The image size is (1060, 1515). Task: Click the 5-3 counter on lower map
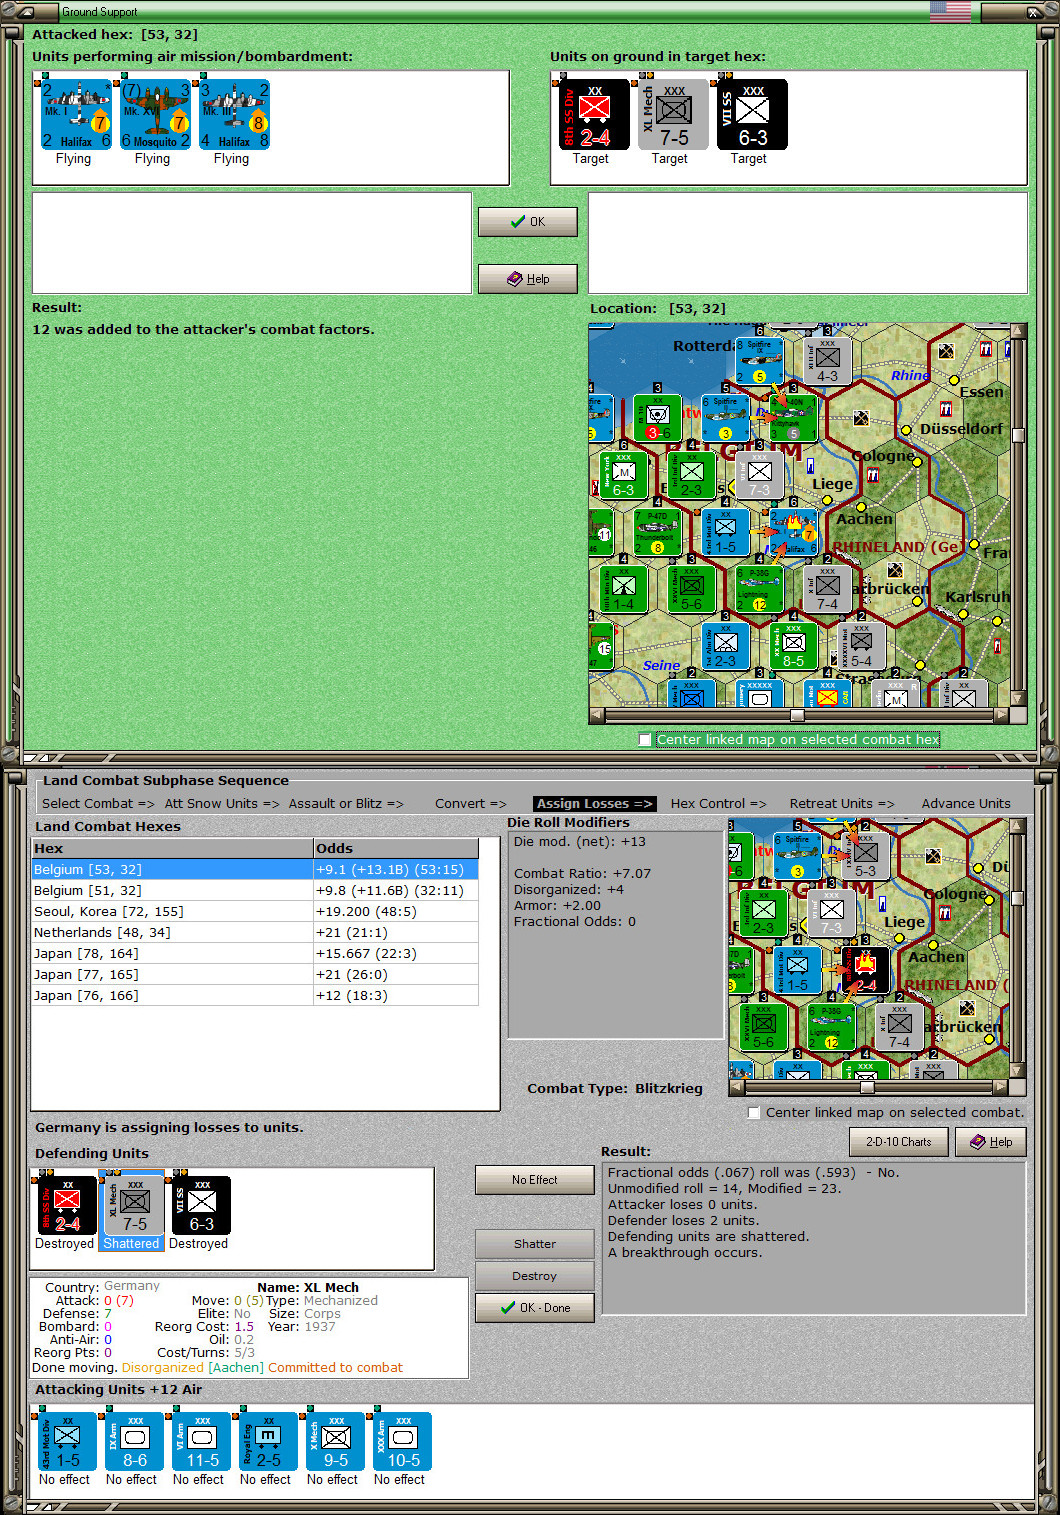(865, 857)
